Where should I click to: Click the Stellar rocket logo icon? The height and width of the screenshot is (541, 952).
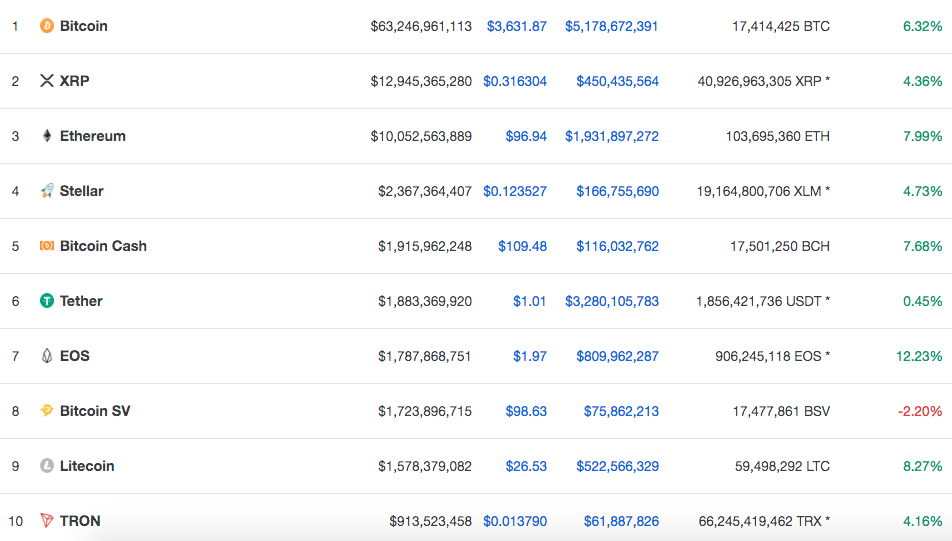[x=47, y=191]
